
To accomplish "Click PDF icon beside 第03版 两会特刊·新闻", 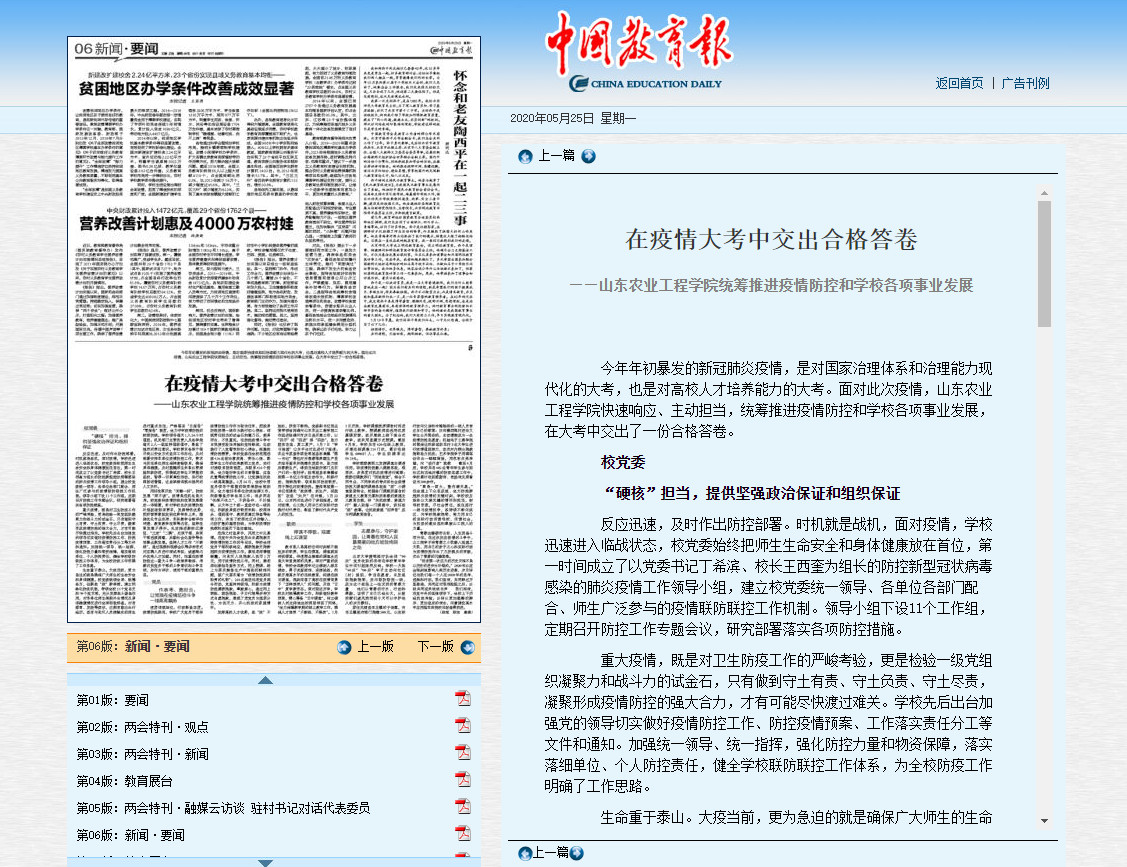I will [462, 752].
